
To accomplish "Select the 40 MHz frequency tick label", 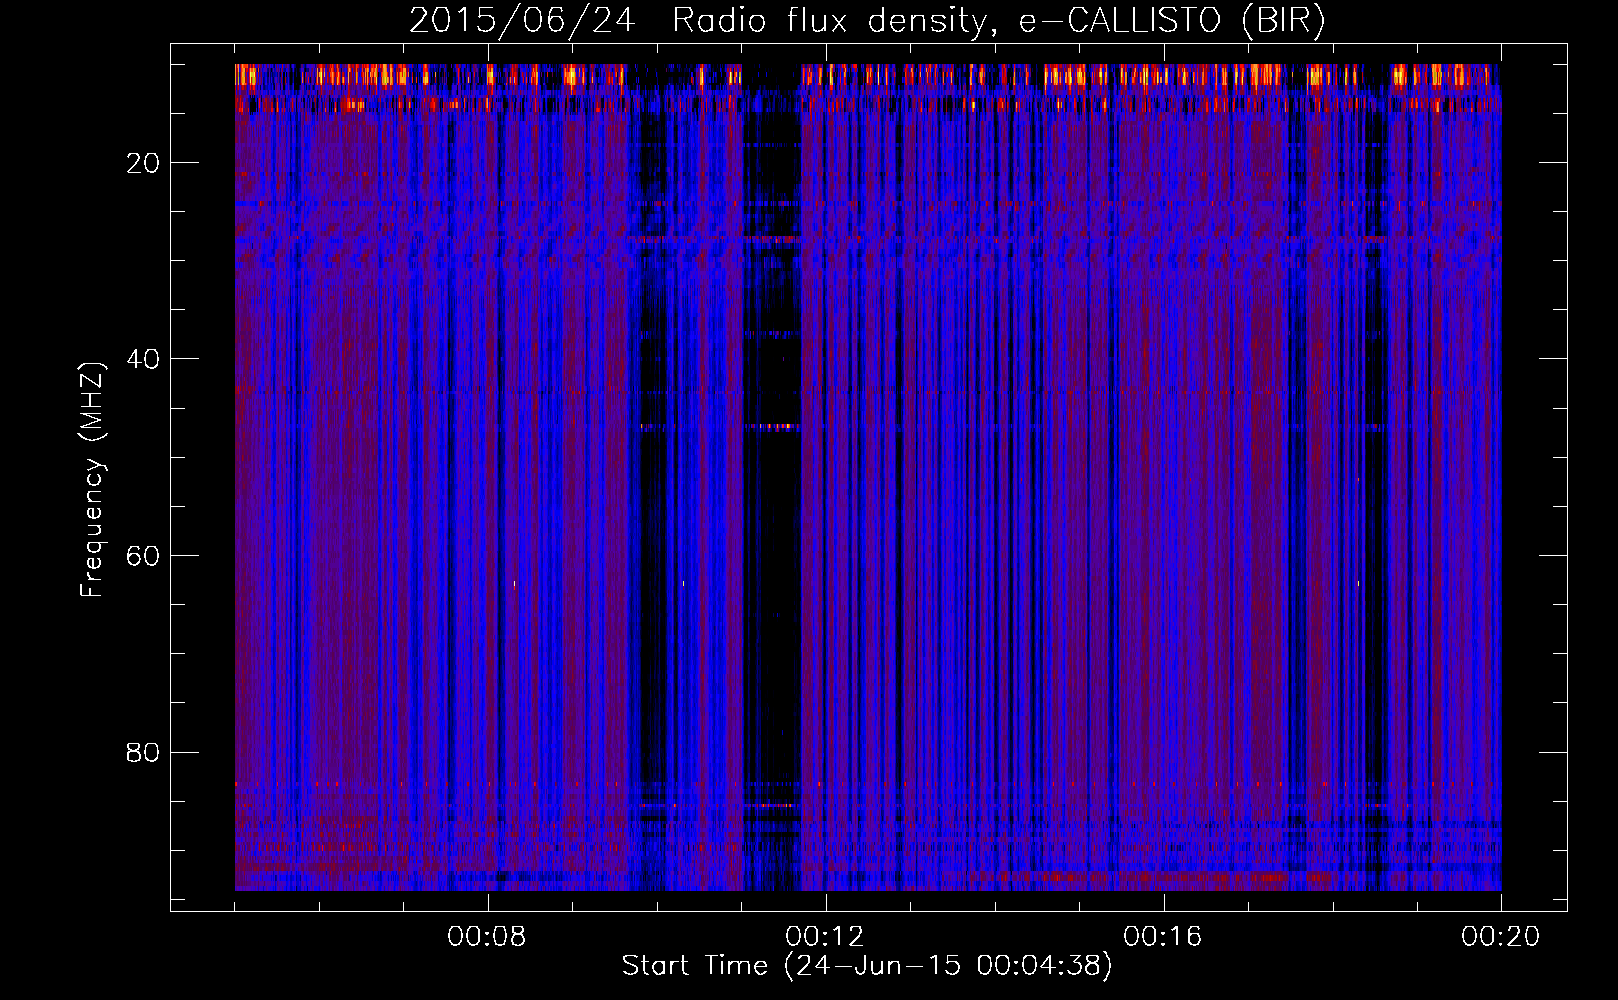I will 144,359.
